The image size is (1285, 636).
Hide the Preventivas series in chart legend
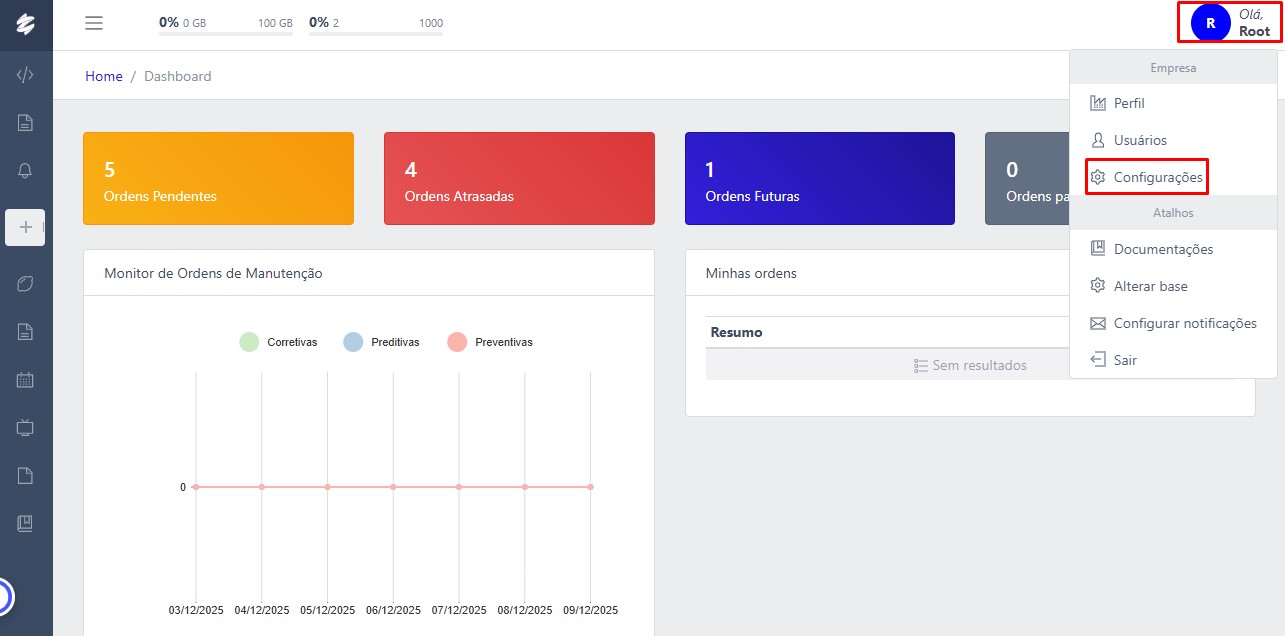(x=490, y=342)
